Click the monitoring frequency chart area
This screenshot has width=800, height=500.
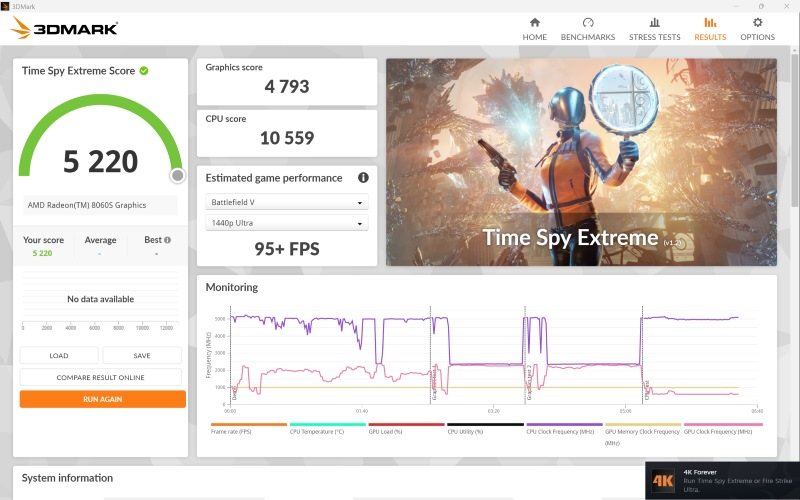tap(493, 357)
